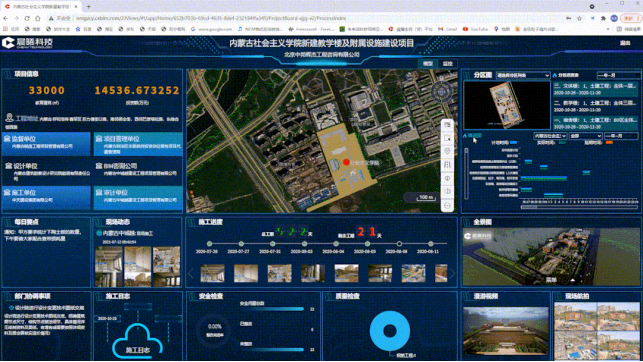Click the Gantt chart horizontal scrollbar
The image size is (643, 362).
[x=579, y=207]
